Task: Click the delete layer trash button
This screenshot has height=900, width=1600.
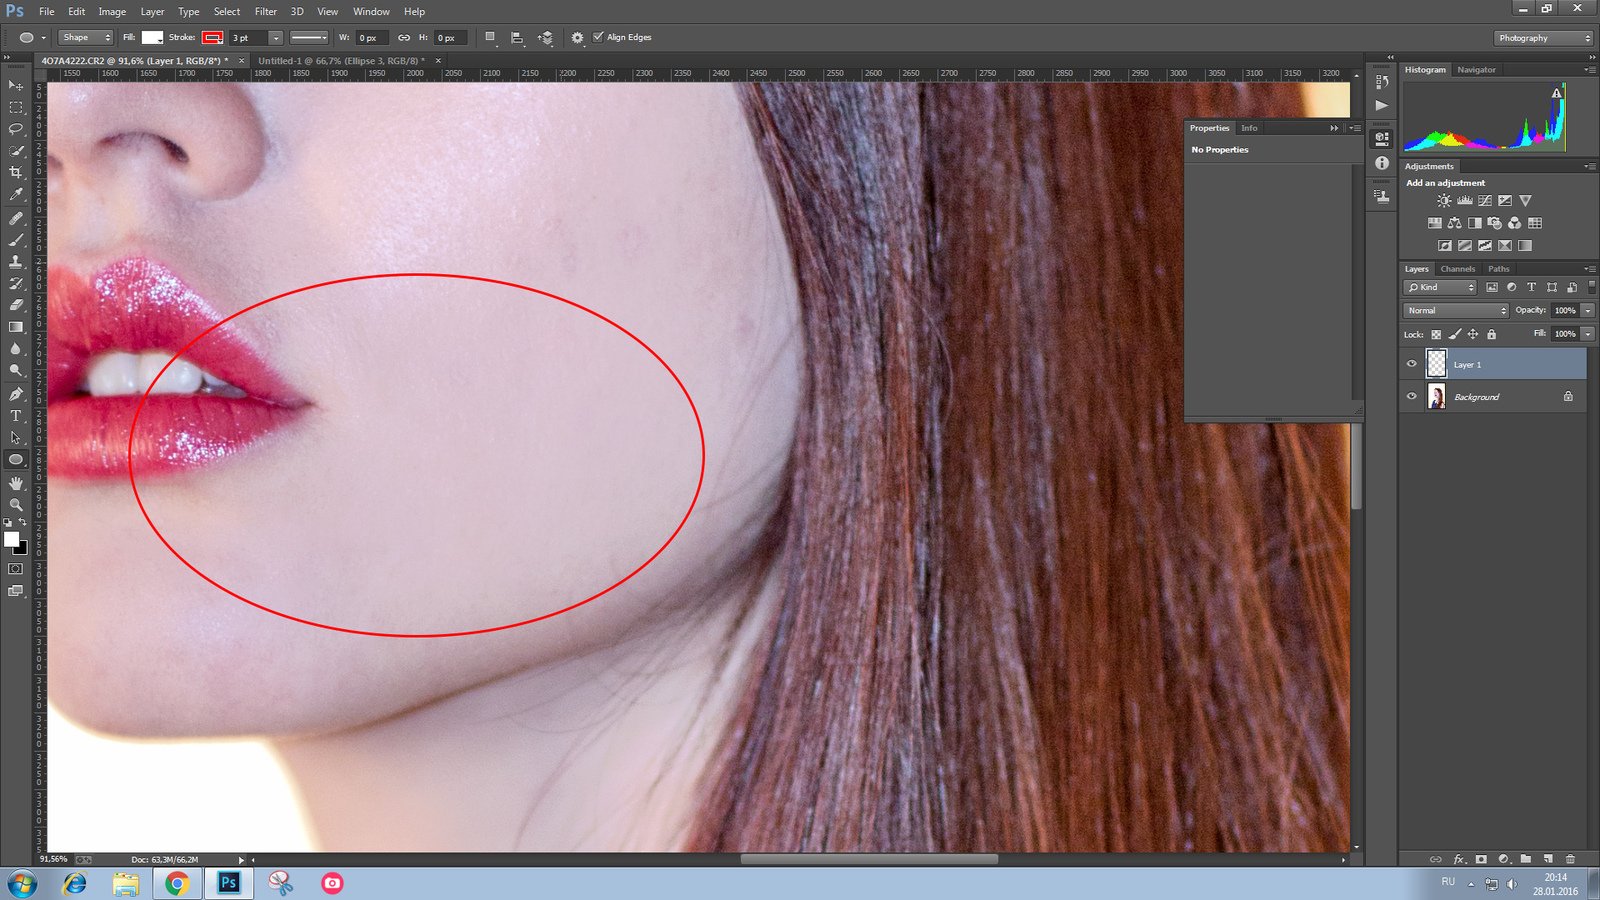Action: point(1570,859)
